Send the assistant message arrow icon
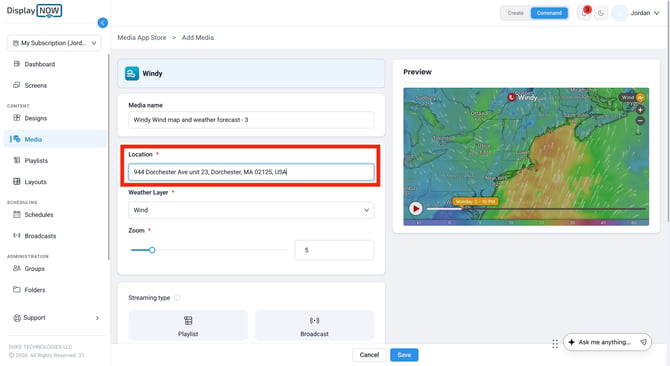 click(x=643, y=342)
